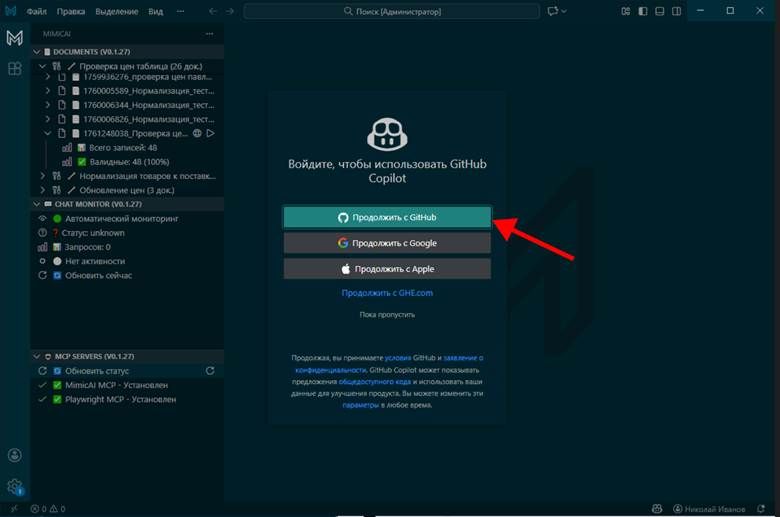The width and height of the screenshot is (780, 517).
Task: Select the Валидные: 48 (100%) row
Action: tap(127, 162)
